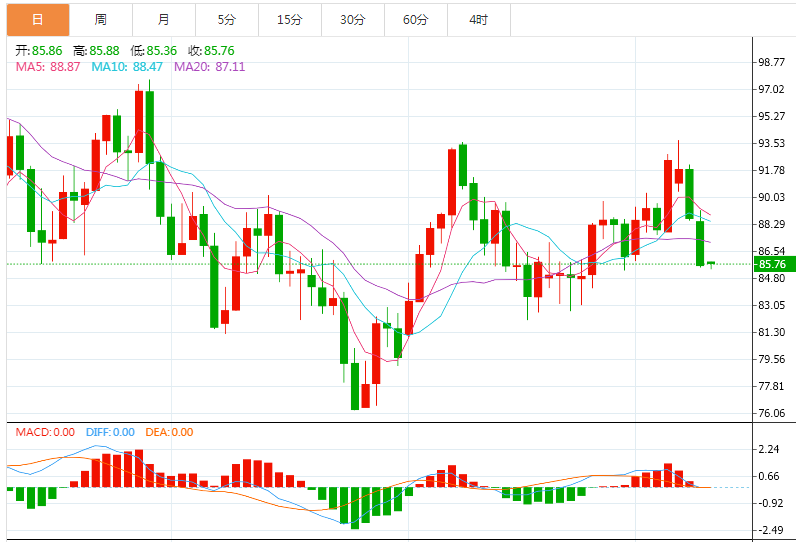Image resolution: width=796 pixels, height=542 pixels.
Task: Switch to the 月 monthly tab
Action: (x=164, y=20)
